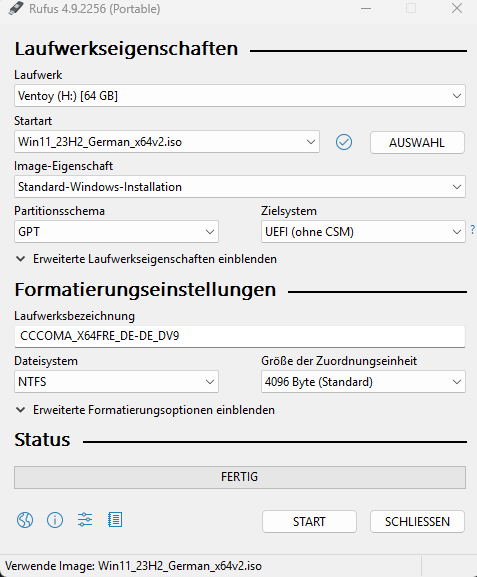The width and height of the screenshot is (477, 577).
Task: Expand Erweiterte Laufwerkseigenschaften einblenden
Action: point(146,259)
